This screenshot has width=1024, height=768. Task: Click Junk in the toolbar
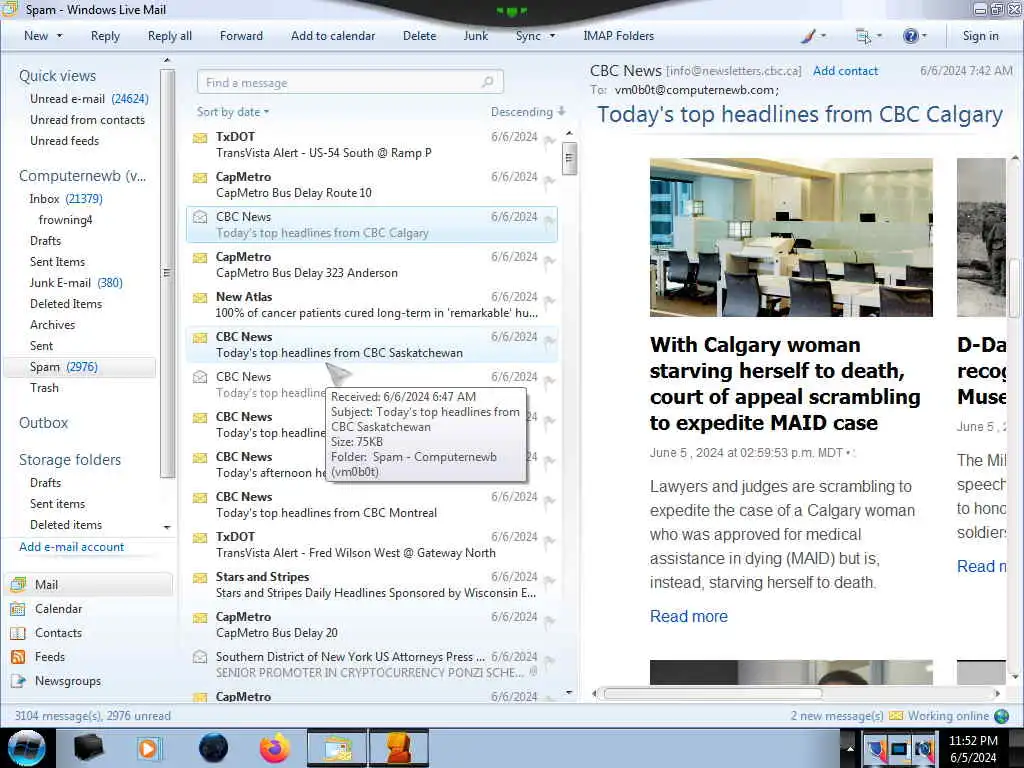click(475, 36)
